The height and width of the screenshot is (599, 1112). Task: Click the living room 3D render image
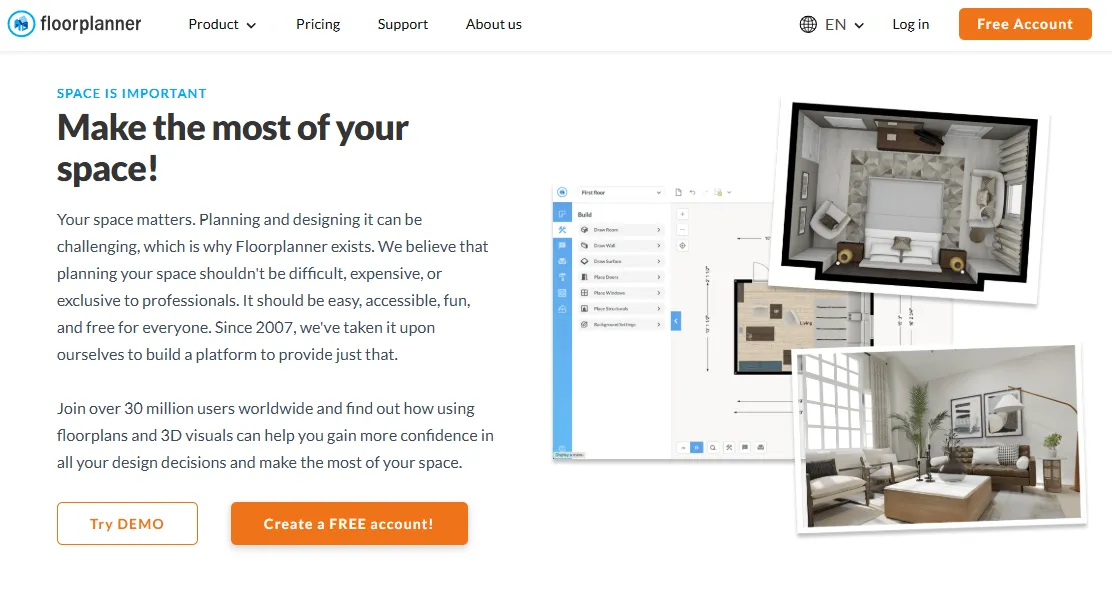tap(940, 438)
